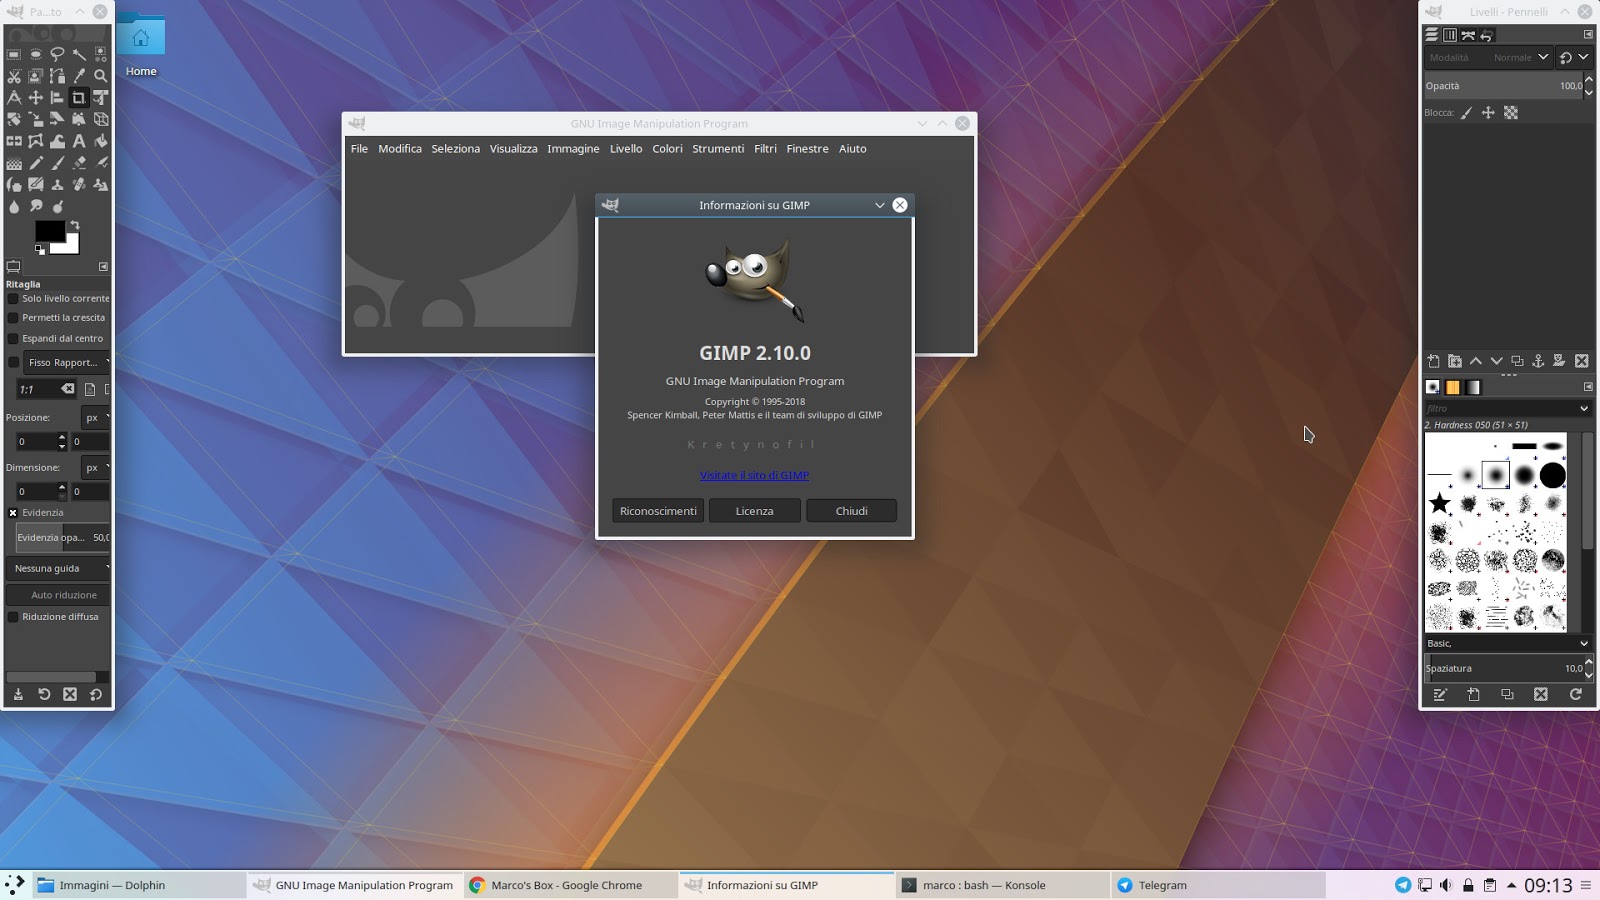
Task: Select the Zoom magnifier tool
Action: click(101, 76)
